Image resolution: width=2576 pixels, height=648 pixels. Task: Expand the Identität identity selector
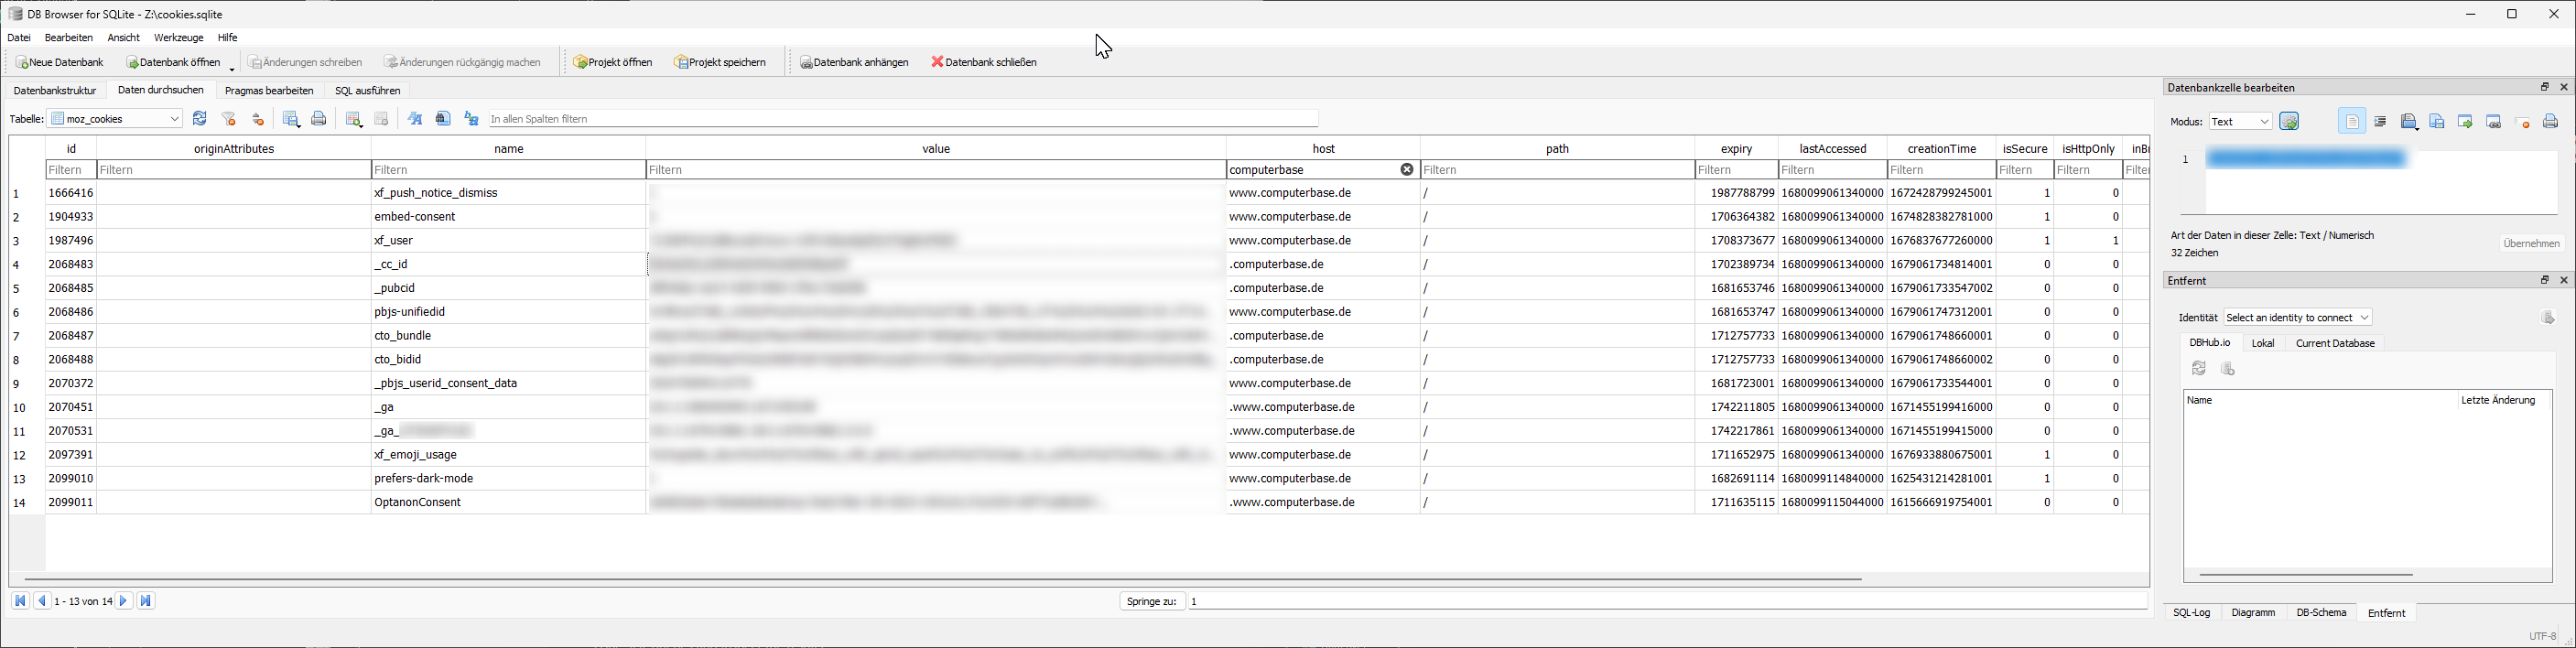click(2298, 318)
